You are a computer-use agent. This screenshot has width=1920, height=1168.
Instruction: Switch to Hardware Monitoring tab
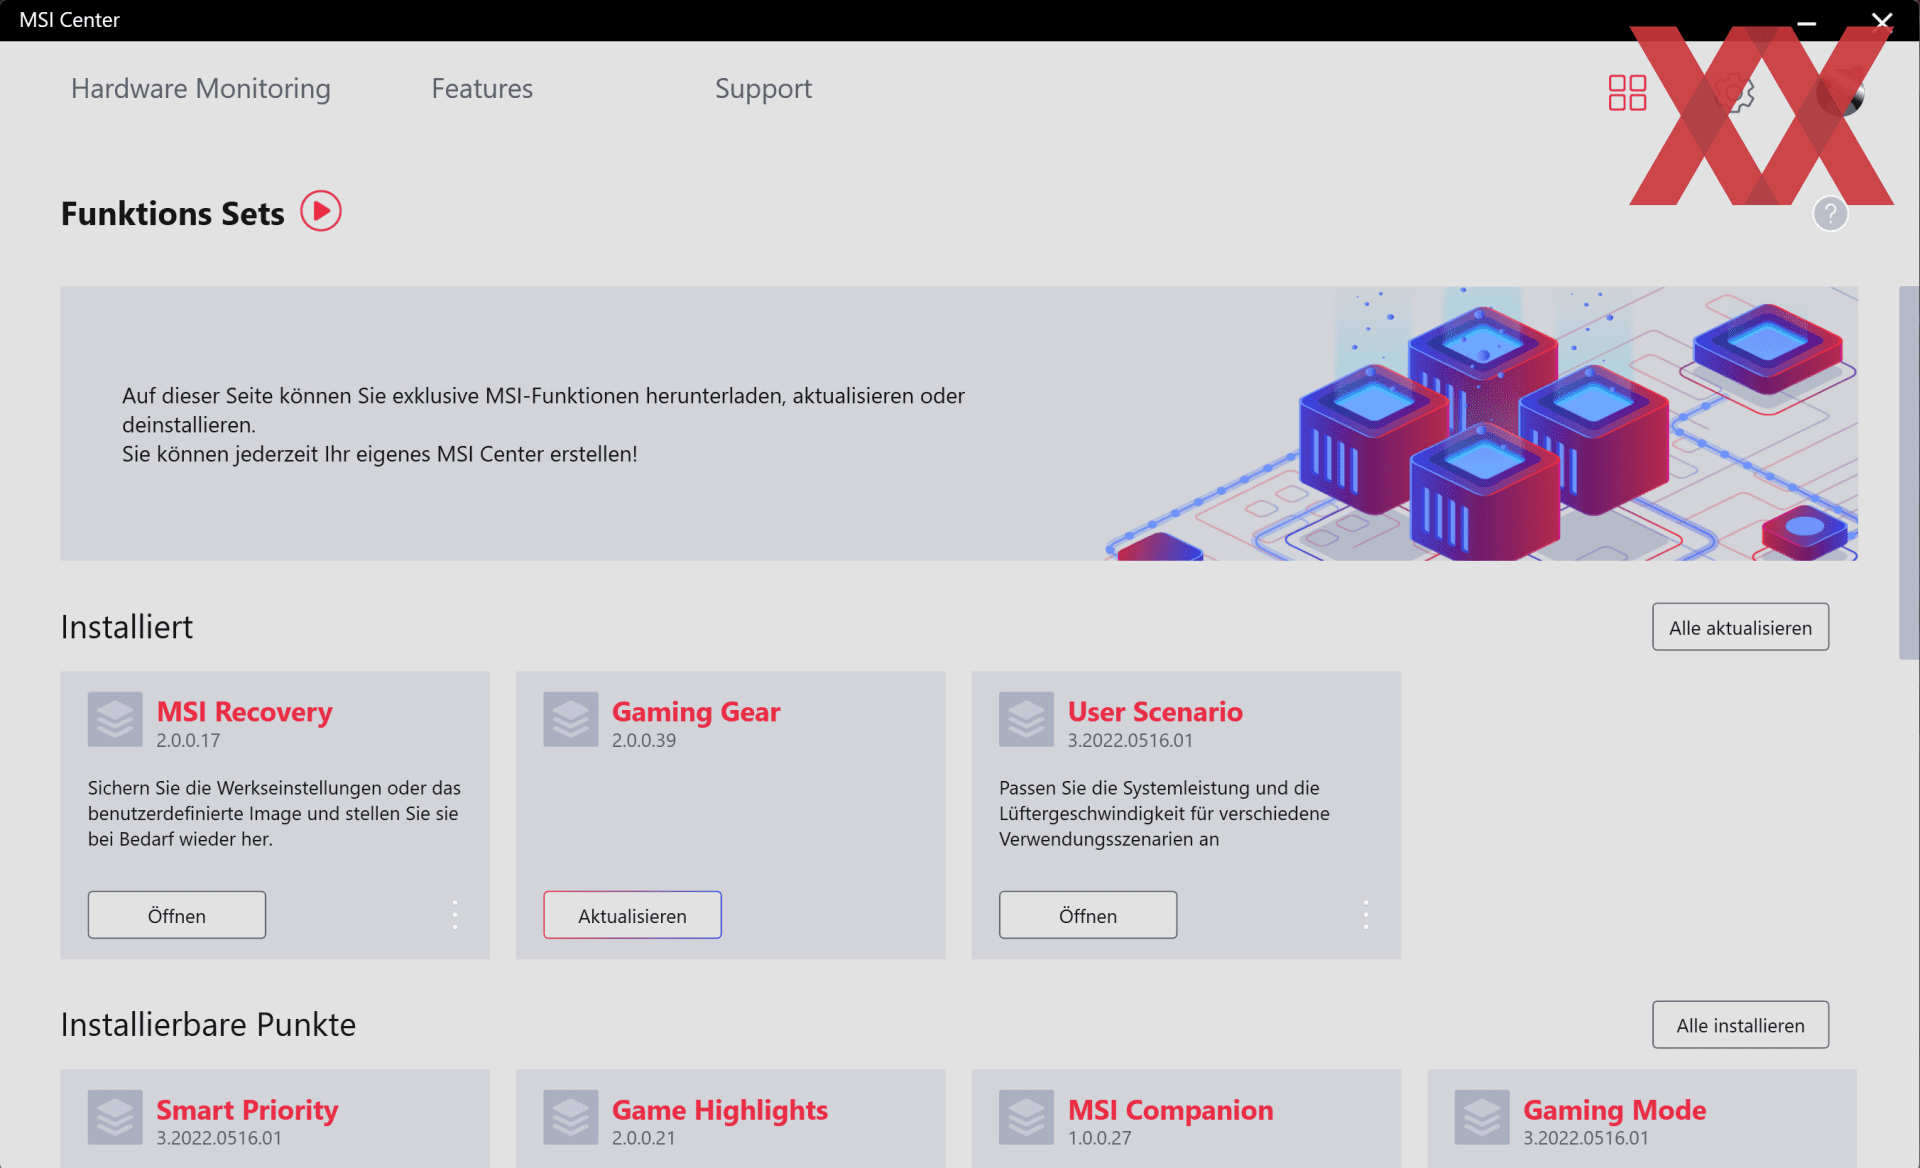point(201,88)
